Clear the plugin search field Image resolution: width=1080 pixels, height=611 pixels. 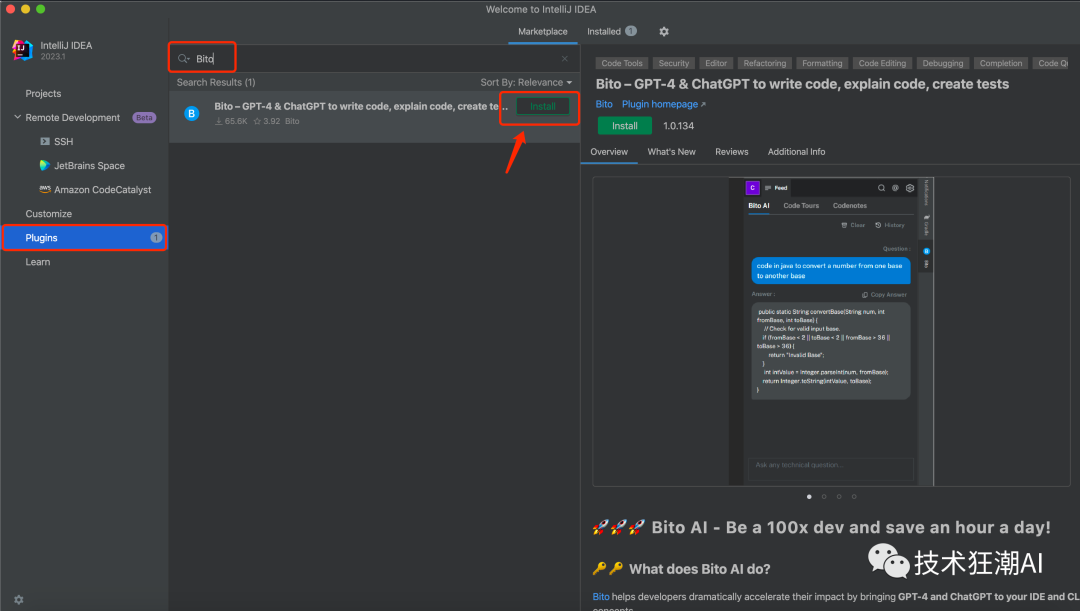pyautogui.click(x=564, y=59)
